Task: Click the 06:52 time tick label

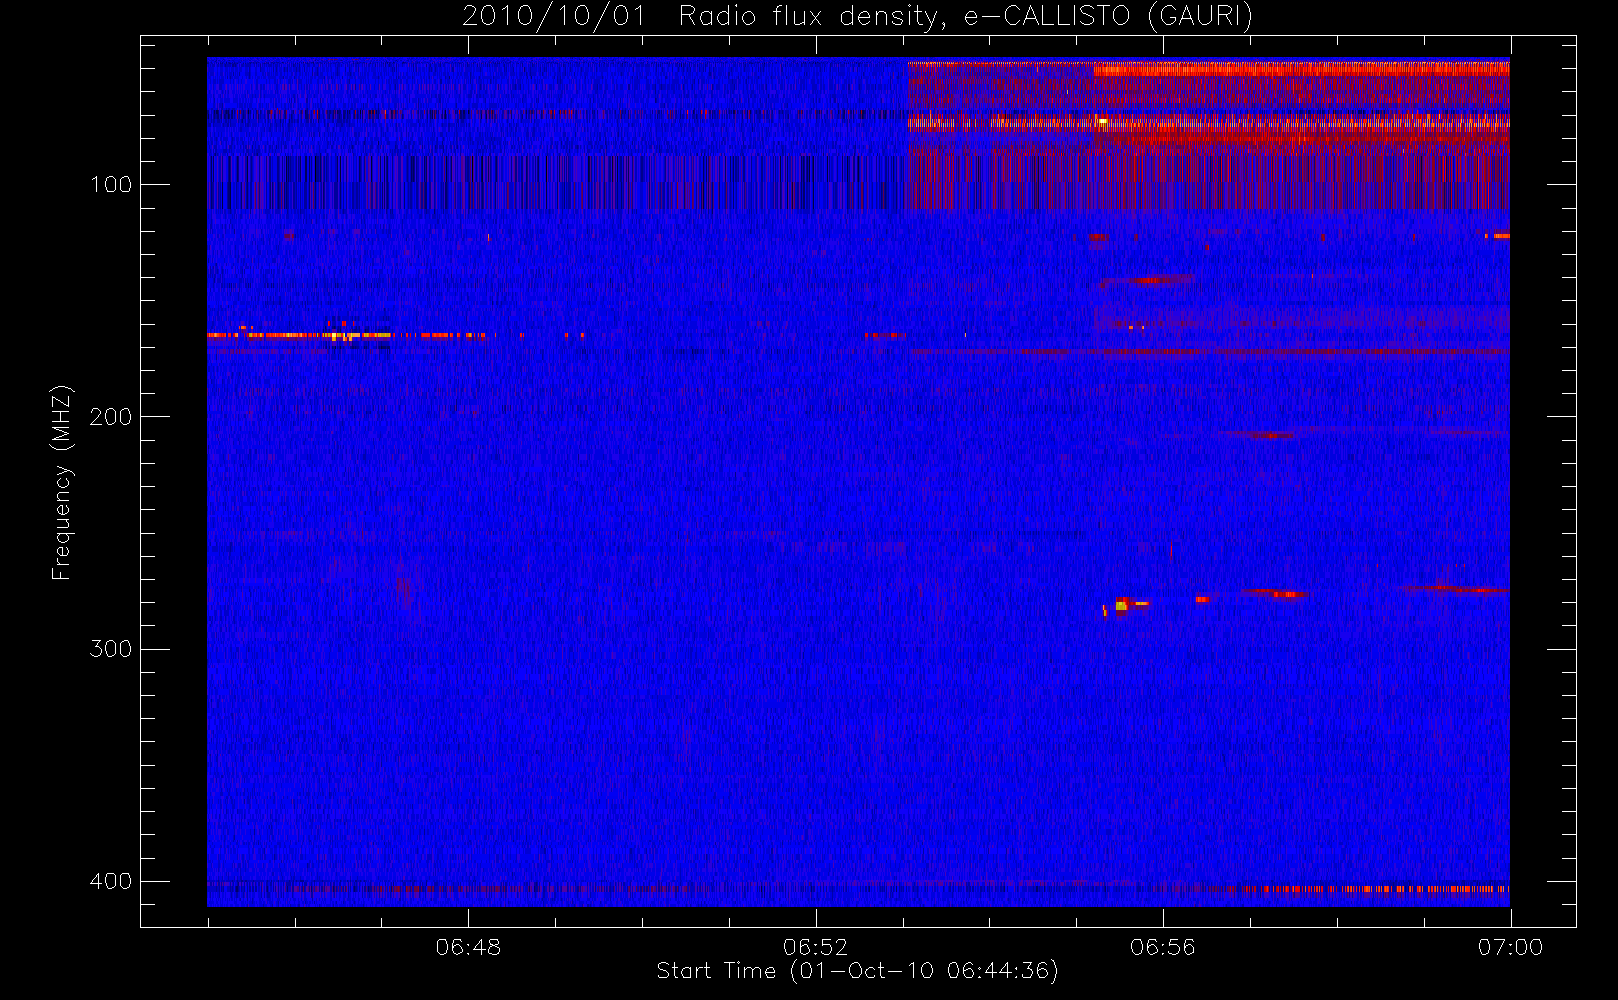Action: [815, 947]
